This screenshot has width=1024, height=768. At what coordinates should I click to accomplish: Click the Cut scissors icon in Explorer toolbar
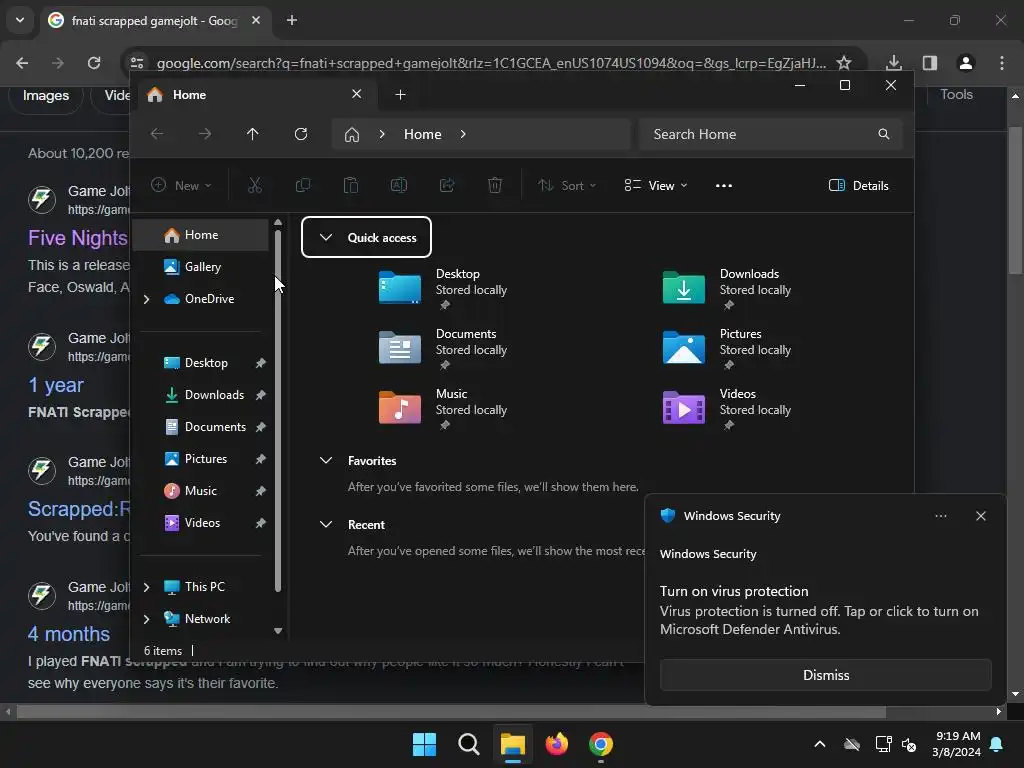pos(255,185)
